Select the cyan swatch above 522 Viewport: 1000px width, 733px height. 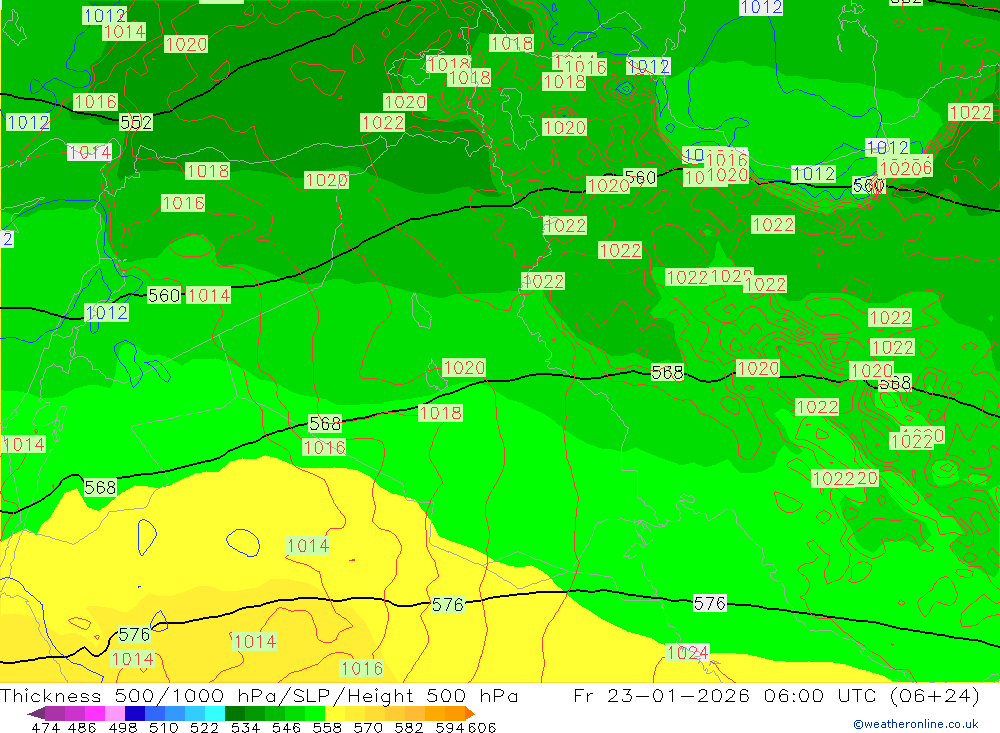(215, 713)
